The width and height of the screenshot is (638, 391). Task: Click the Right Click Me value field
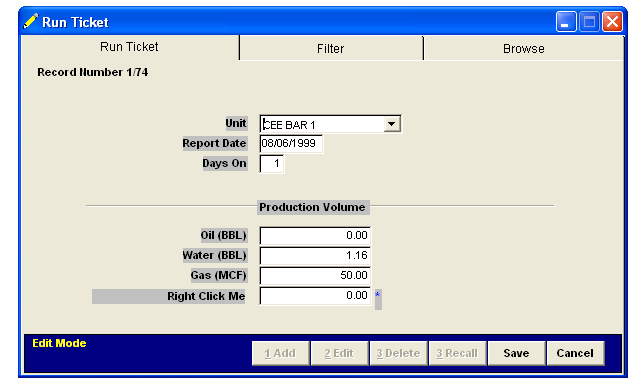[x=315, y=295]
